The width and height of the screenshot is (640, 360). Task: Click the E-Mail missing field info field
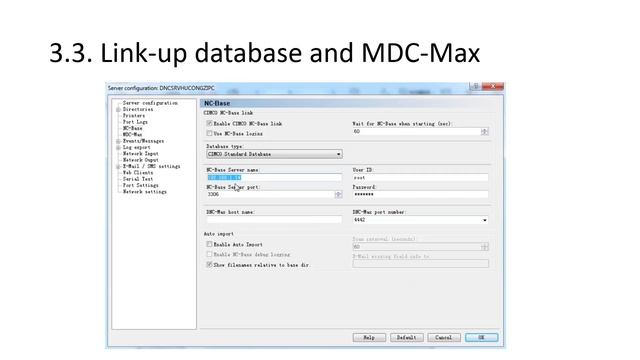(x=420, y=264)
